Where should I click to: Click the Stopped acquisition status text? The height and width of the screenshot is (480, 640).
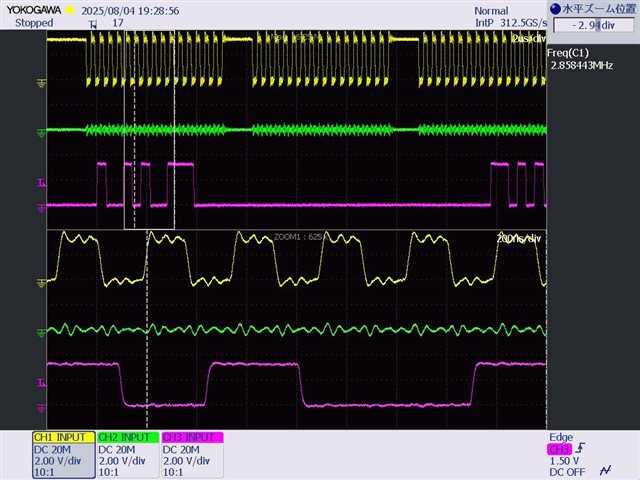coord(34,23)
